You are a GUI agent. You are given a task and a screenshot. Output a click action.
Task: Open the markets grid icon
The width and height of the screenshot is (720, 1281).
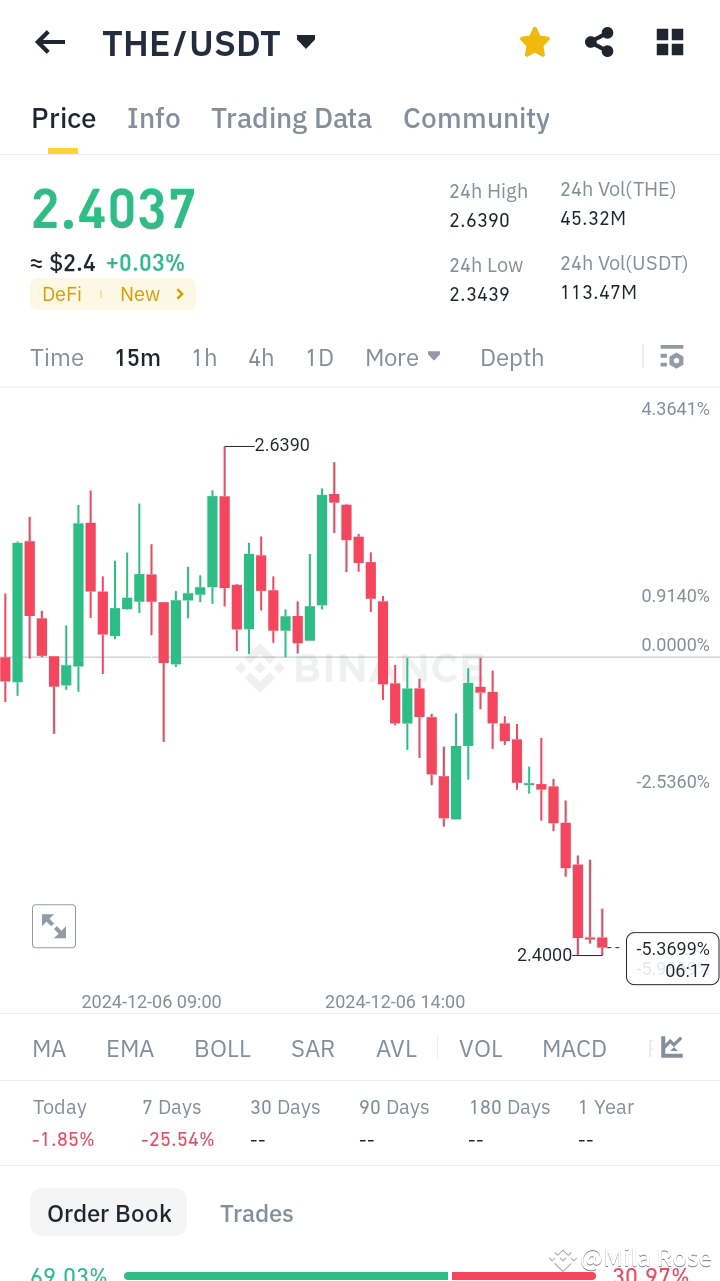(668, 42)
